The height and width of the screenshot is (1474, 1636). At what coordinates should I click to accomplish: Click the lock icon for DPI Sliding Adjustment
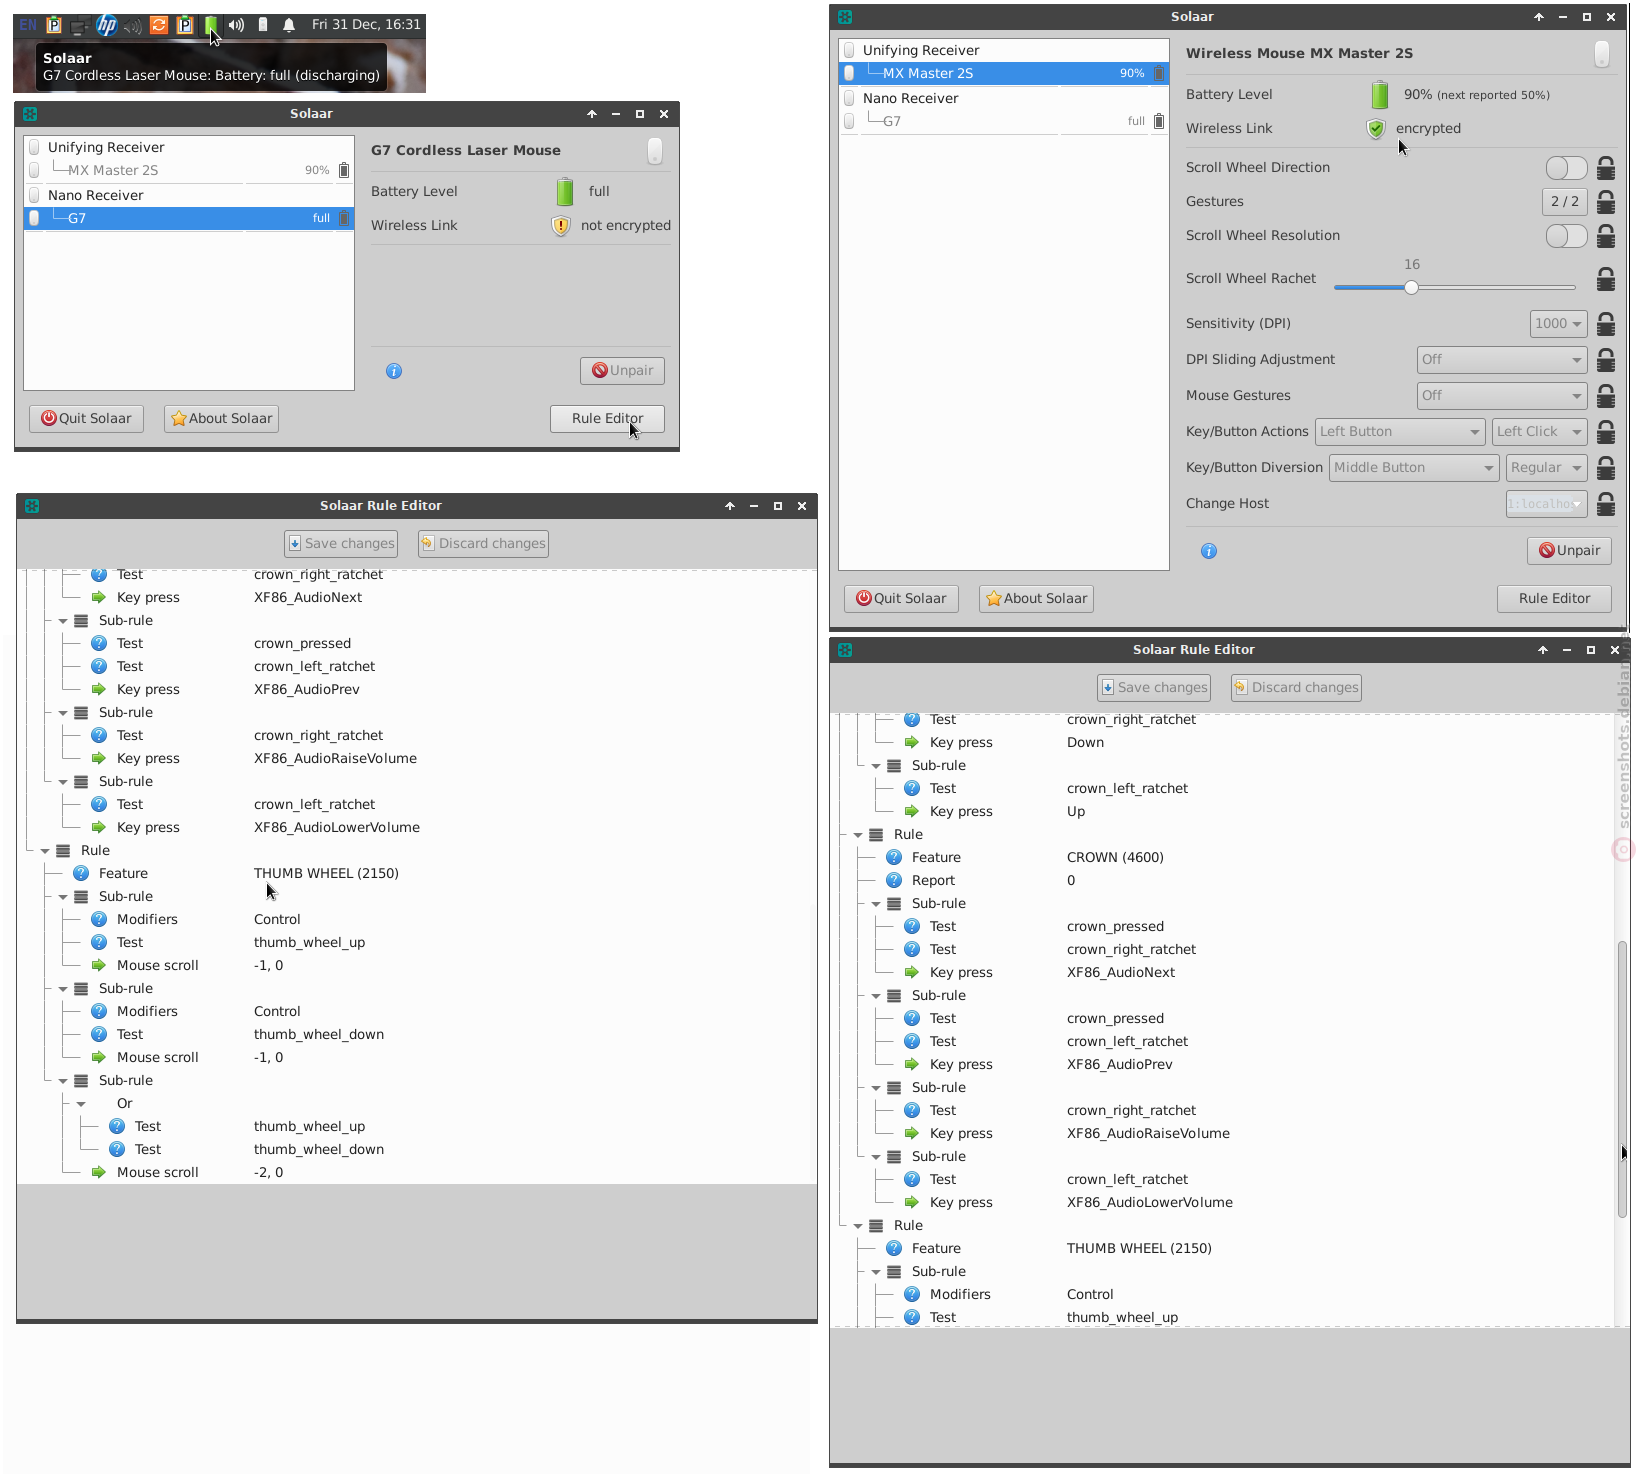[x=1606, y=359]
